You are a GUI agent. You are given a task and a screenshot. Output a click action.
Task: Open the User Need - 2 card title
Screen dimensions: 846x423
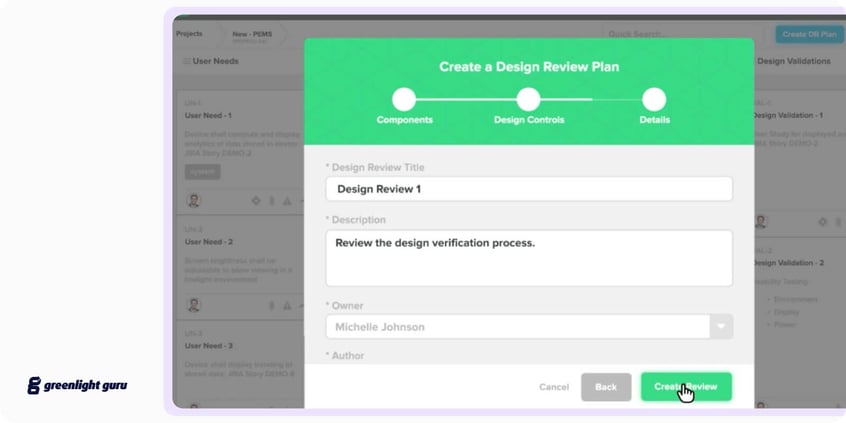pyautogui.click(x=209, y=242)
